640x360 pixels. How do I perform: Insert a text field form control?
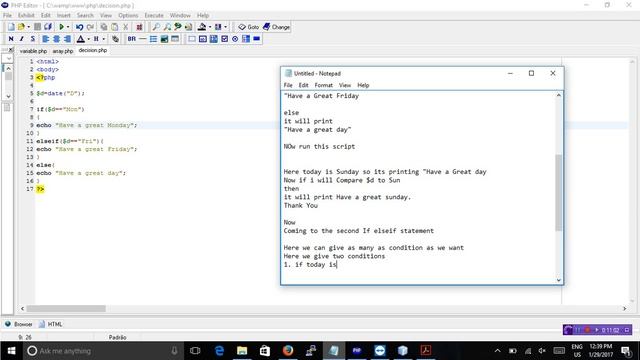coord(203,39)
